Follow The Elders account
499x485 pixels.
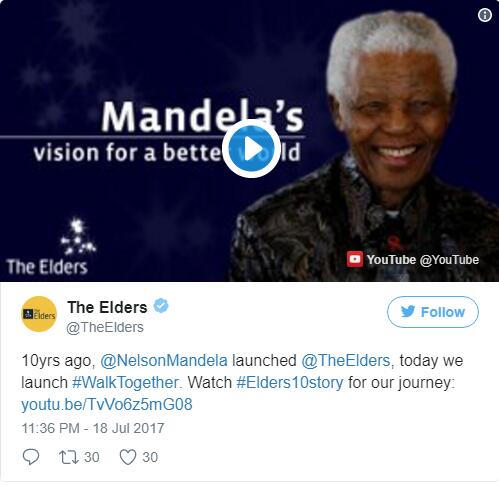point(433,312)
